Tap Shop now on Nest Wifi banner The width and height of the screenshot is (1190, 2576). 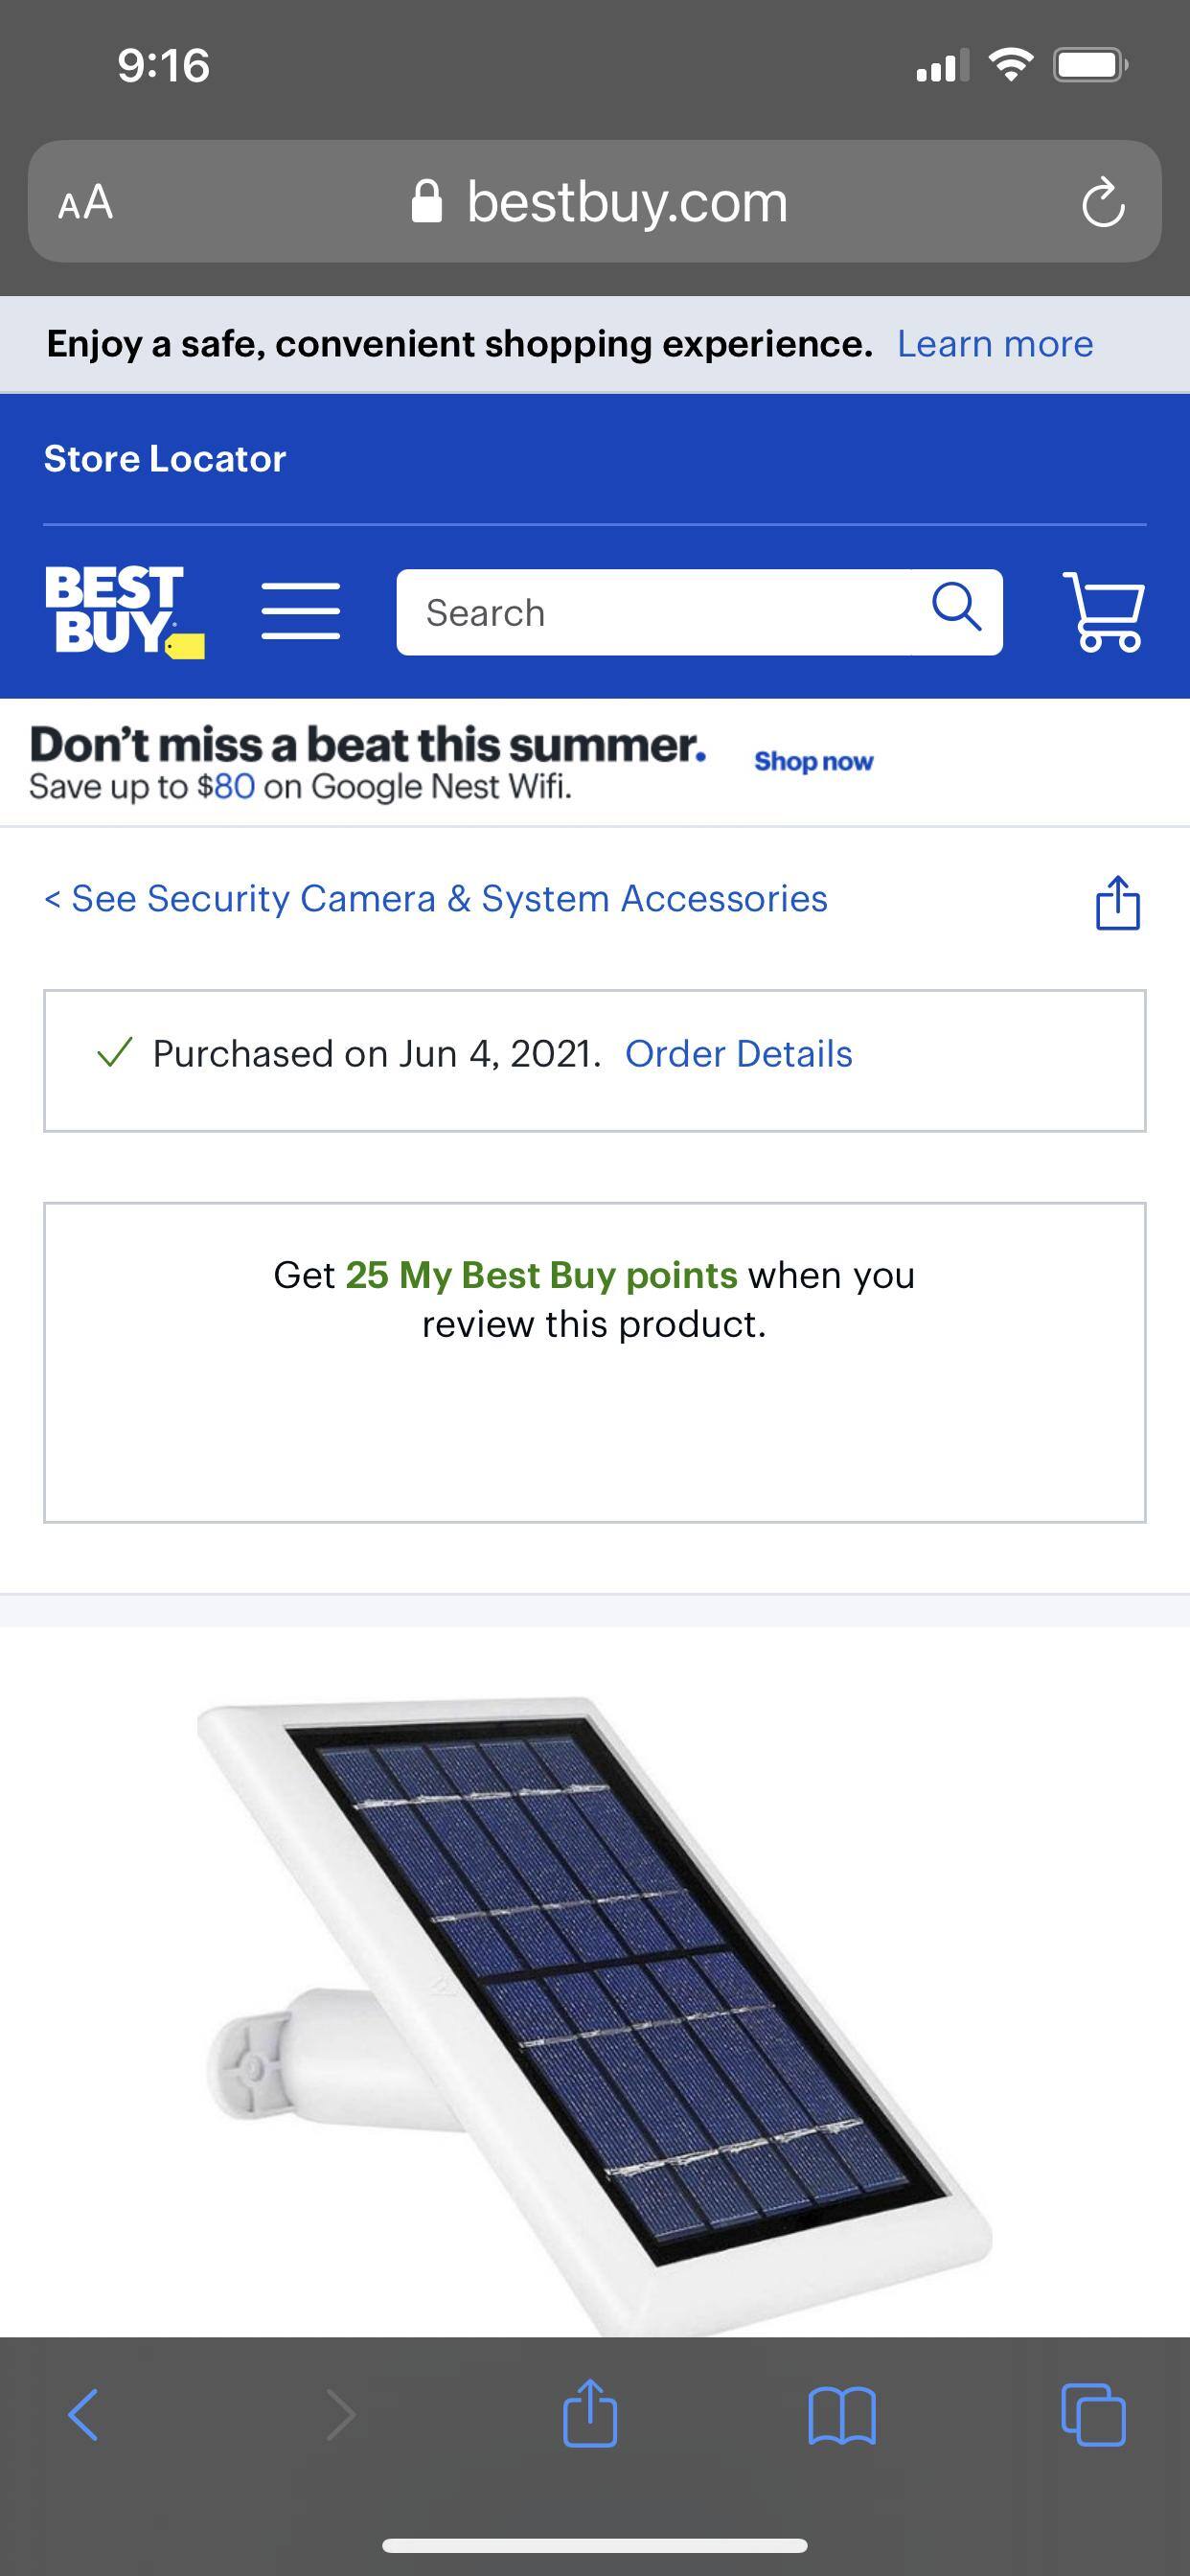[x=813, y=762]
